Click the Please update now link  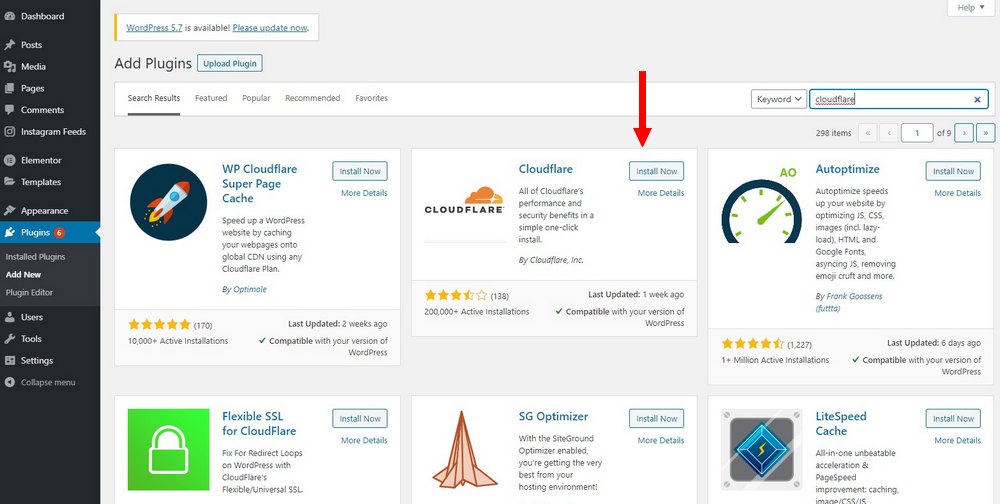[x=270, y=27]
